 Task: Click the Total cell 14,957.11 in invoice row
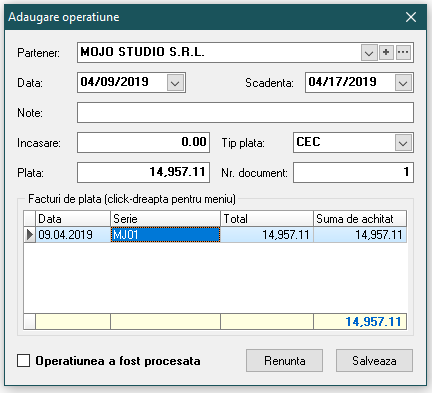coord(267,235)
